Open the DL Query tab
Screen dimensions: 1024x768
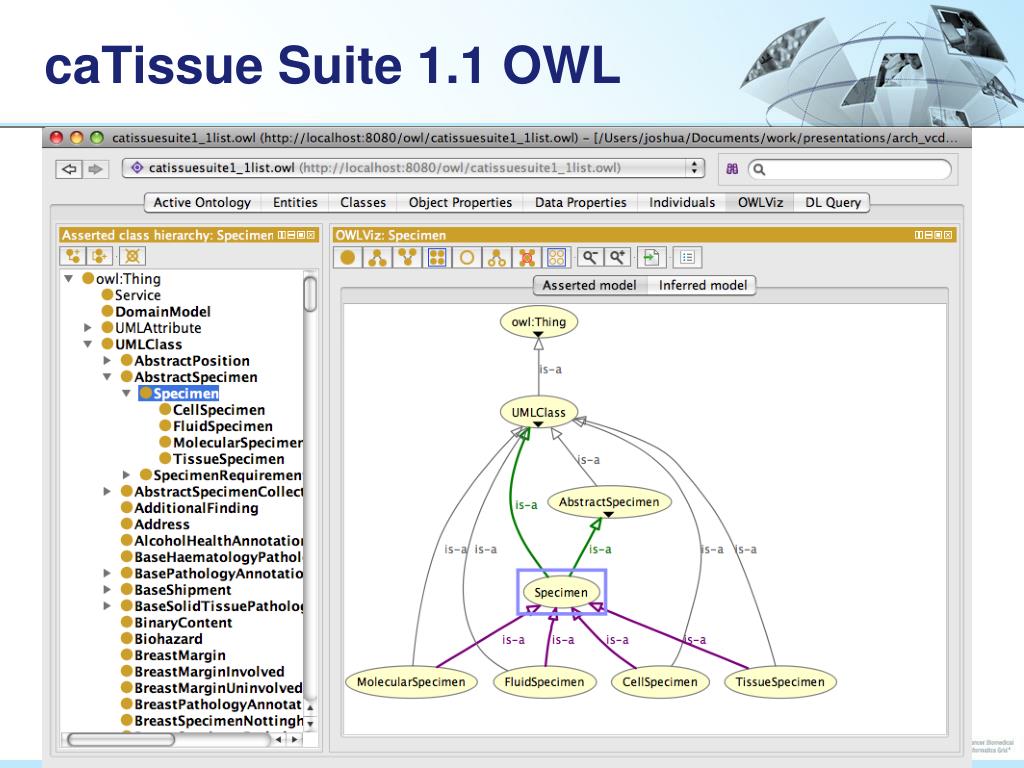[833, 202]
